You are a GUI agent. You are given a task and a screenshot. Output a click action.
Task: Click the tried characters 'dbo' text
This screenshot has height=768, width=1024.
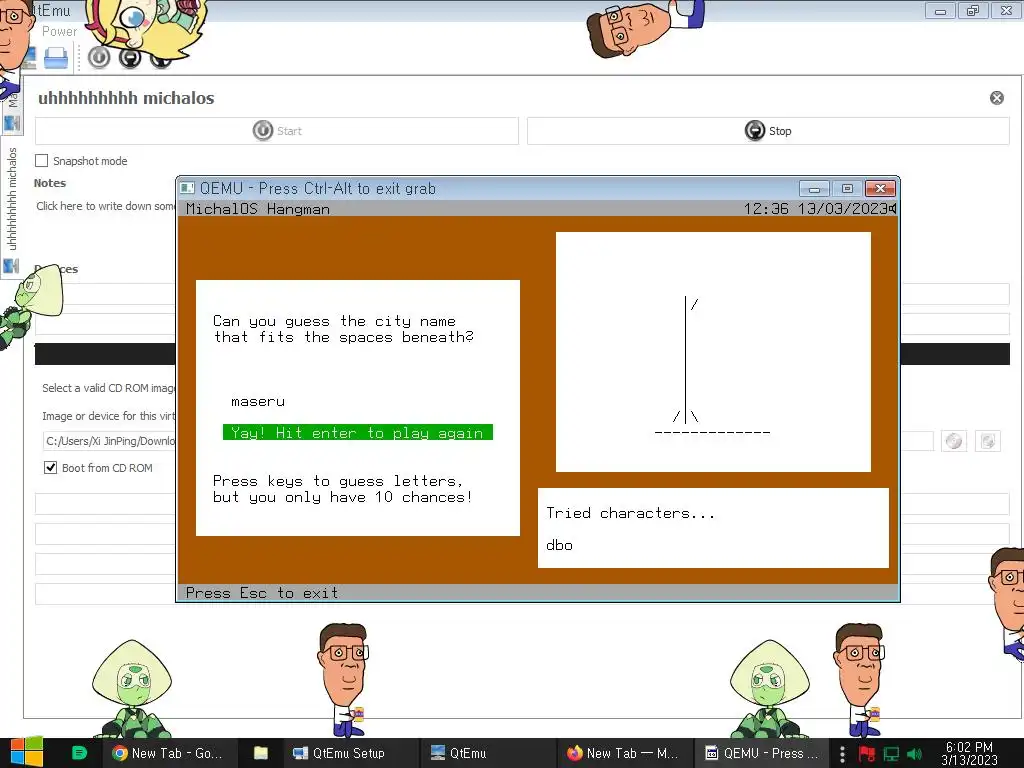(560, 545)
